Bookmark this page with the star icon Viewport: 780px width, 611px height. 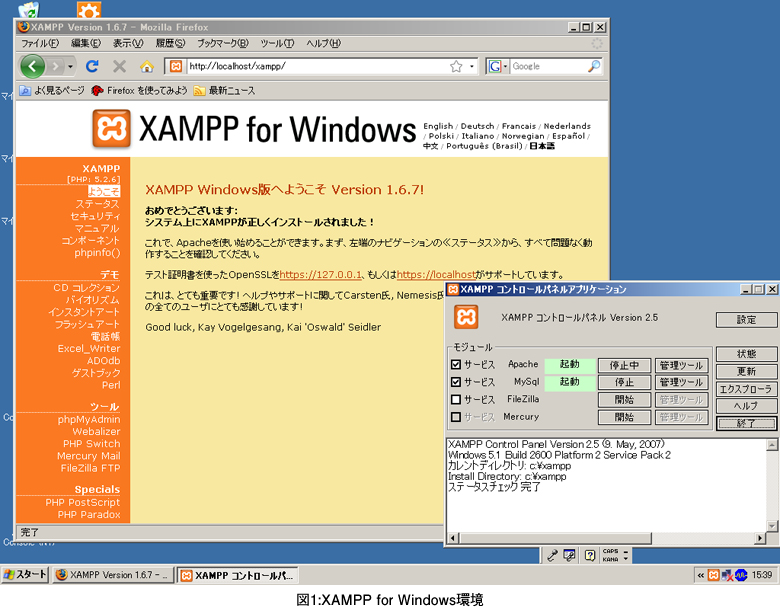(456, 66)
